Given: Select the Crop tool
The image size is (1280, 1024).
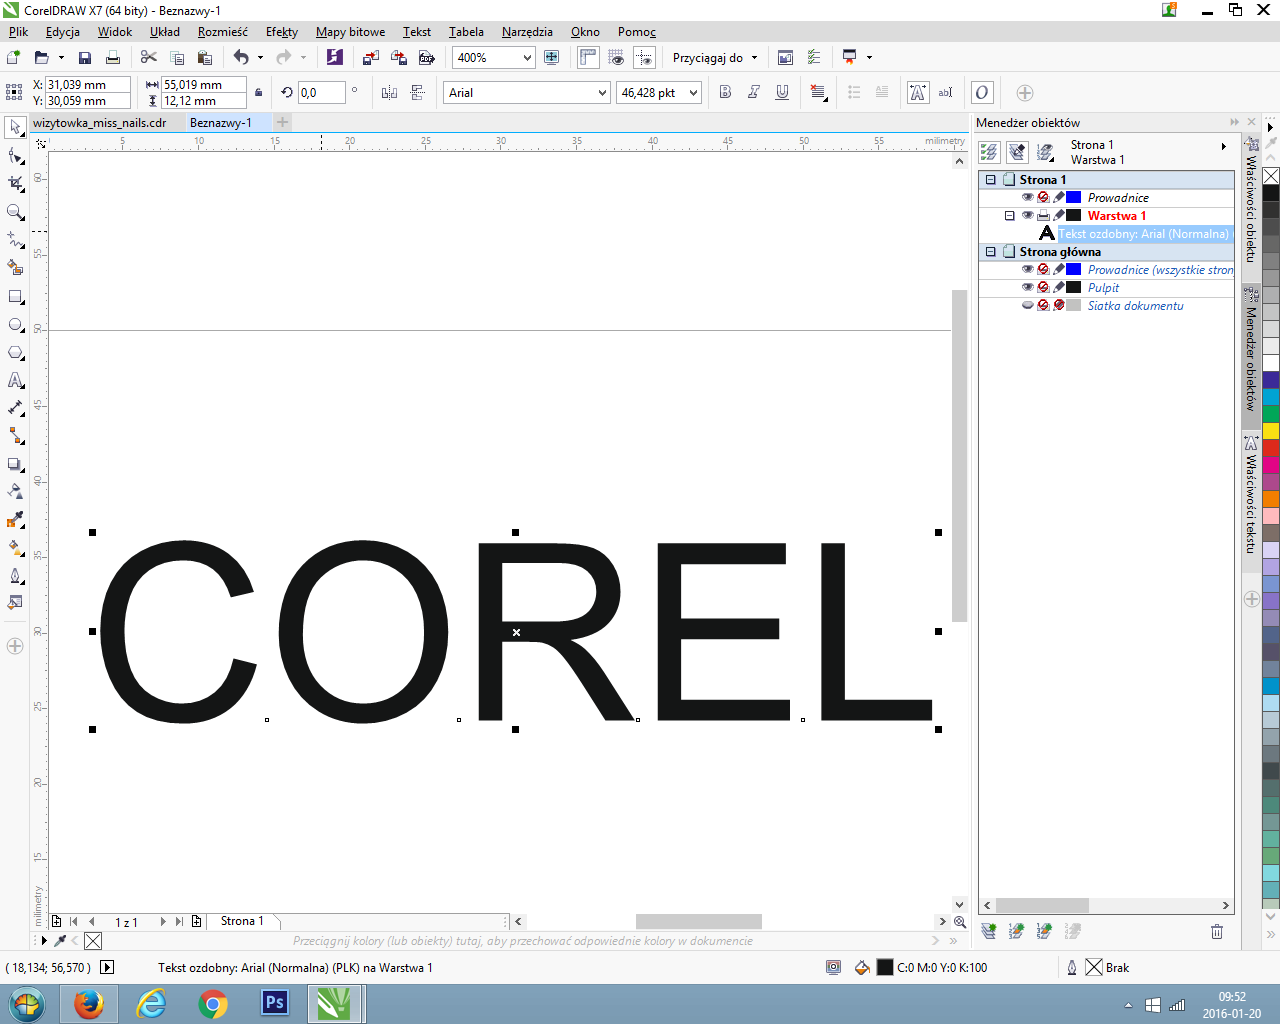Looking at the screenshot, I should tap(15, 184).
